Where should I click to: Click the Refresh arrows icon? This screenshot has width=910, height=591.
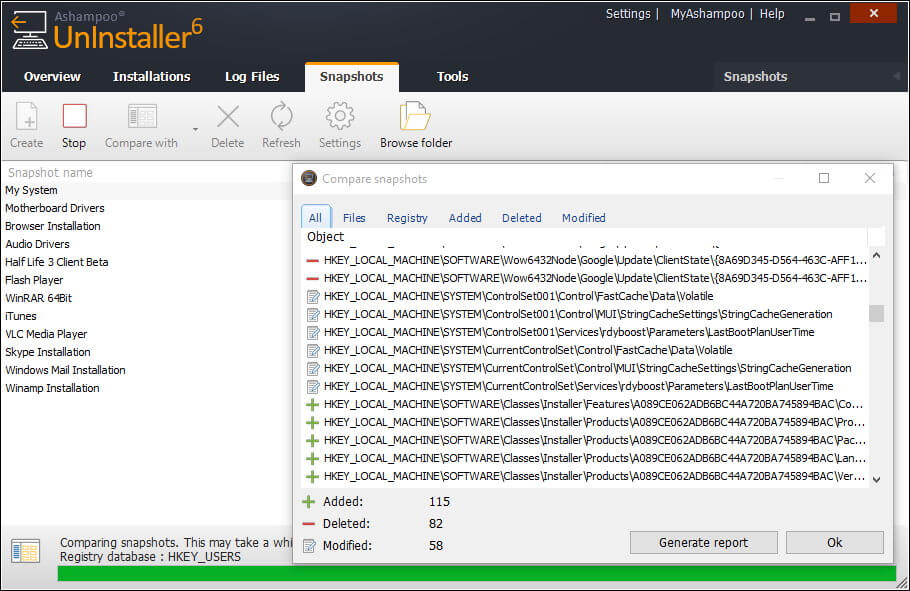coord(281,117)
